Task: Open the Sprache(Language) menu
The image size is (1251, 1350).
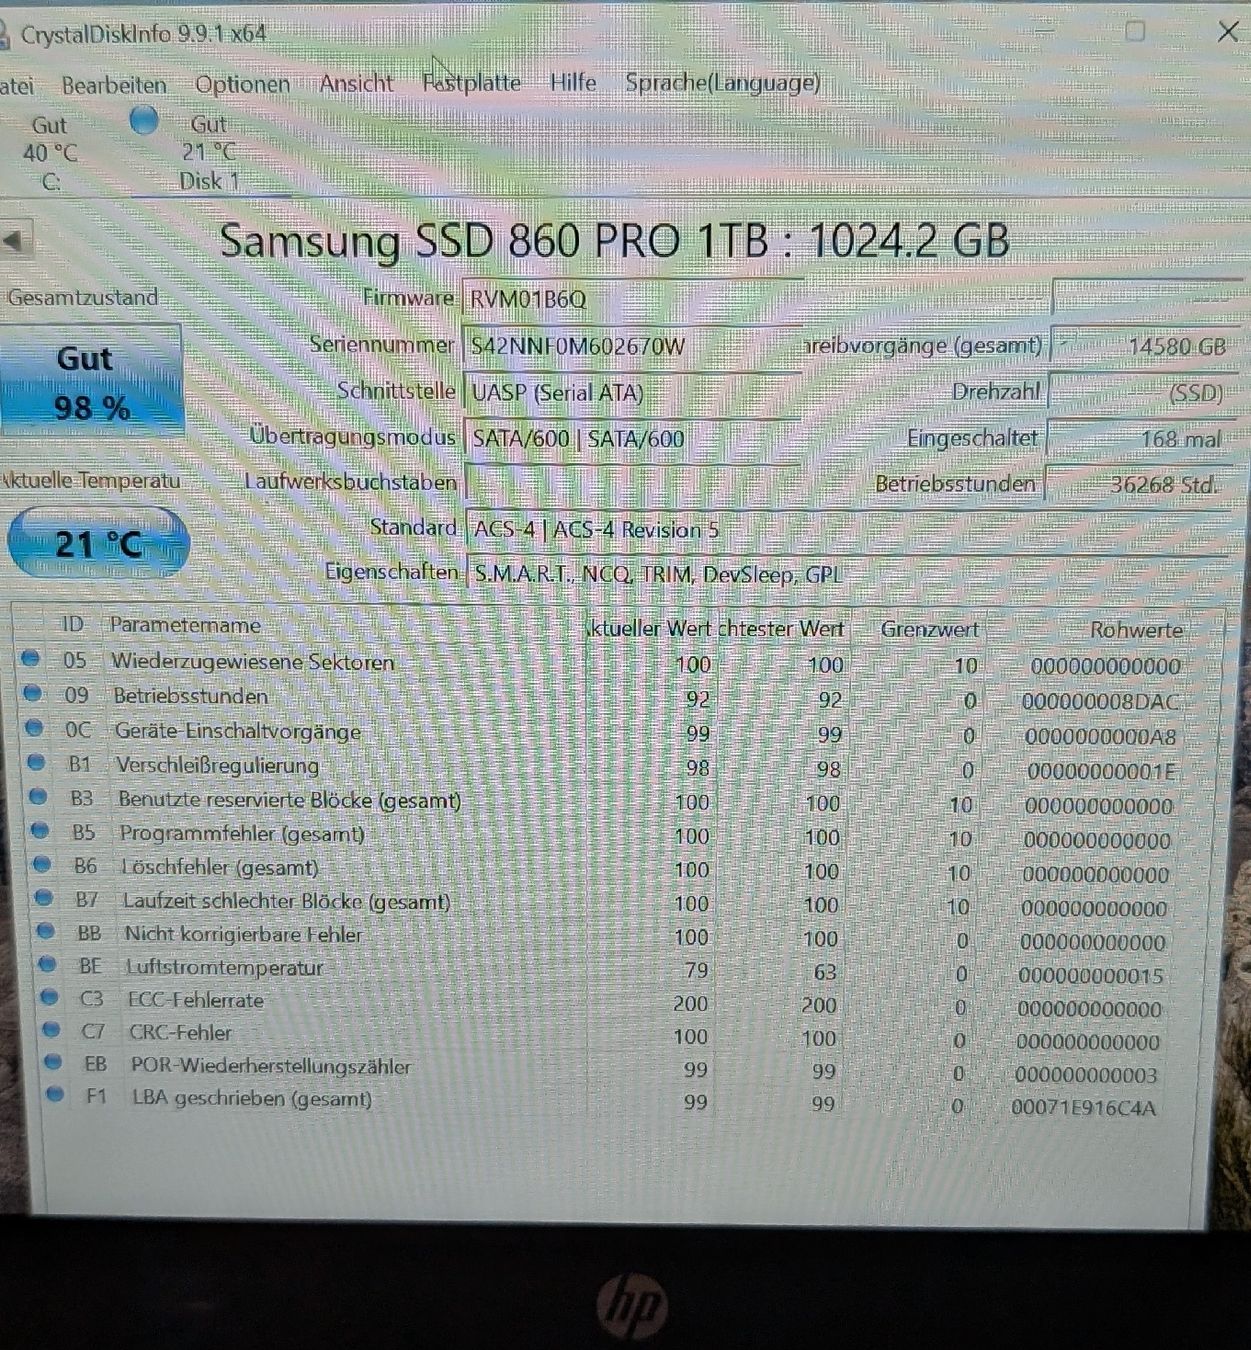Action: pos(722,82)
